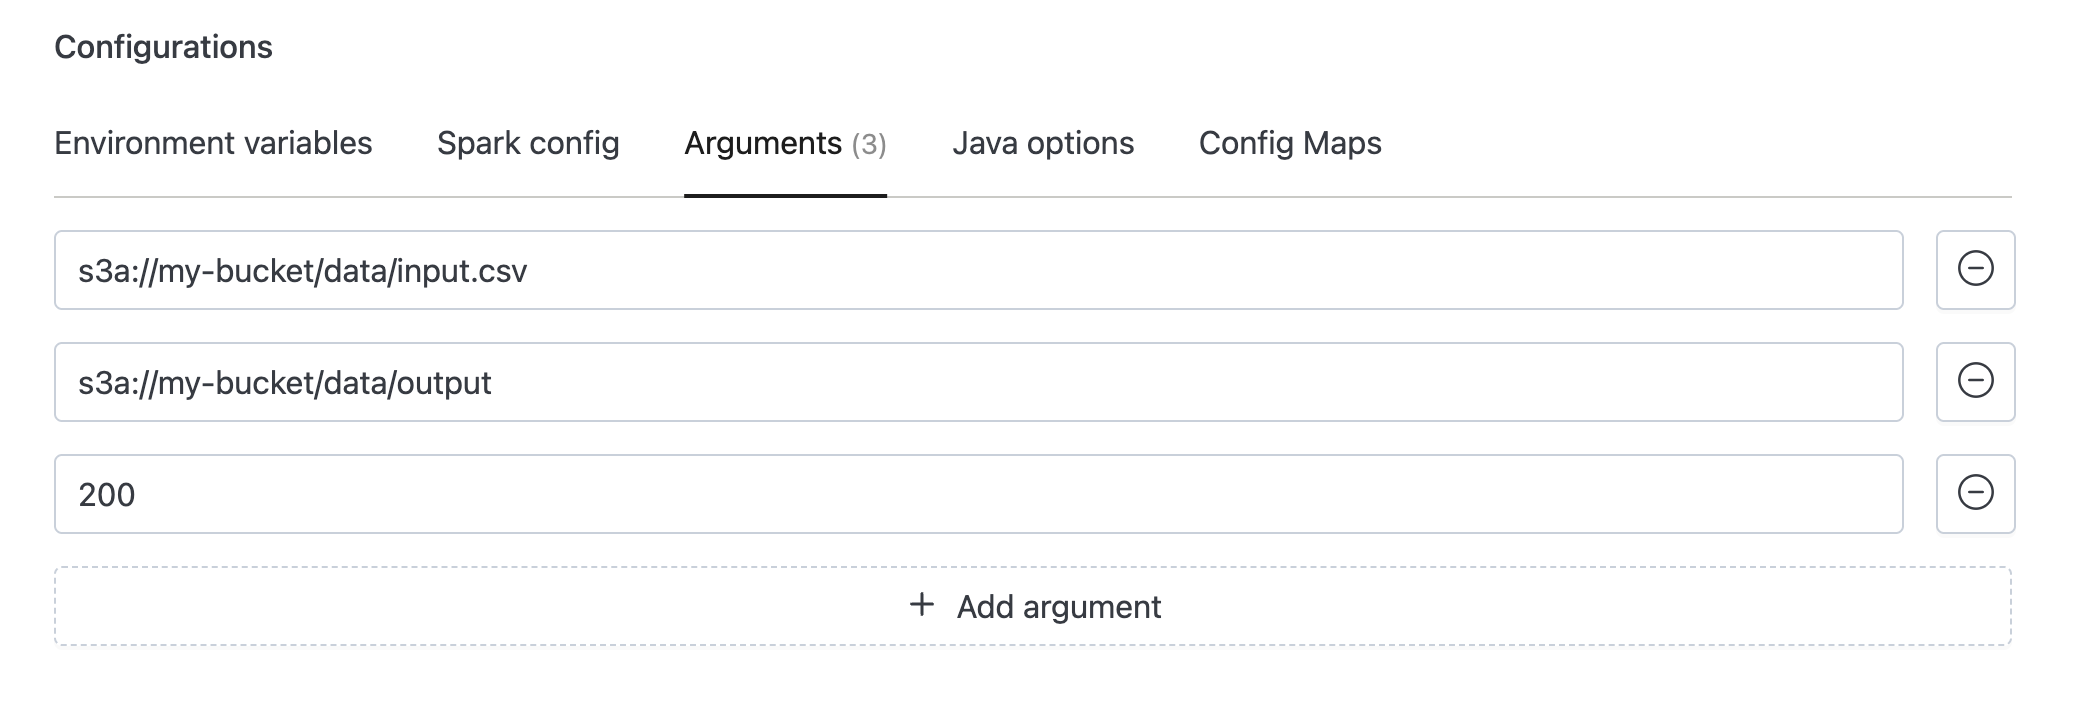This screenshot has width=2094, height=718.
Task: Click the Add argument button
Action: pyautogui.click(x=1032, y=606)
